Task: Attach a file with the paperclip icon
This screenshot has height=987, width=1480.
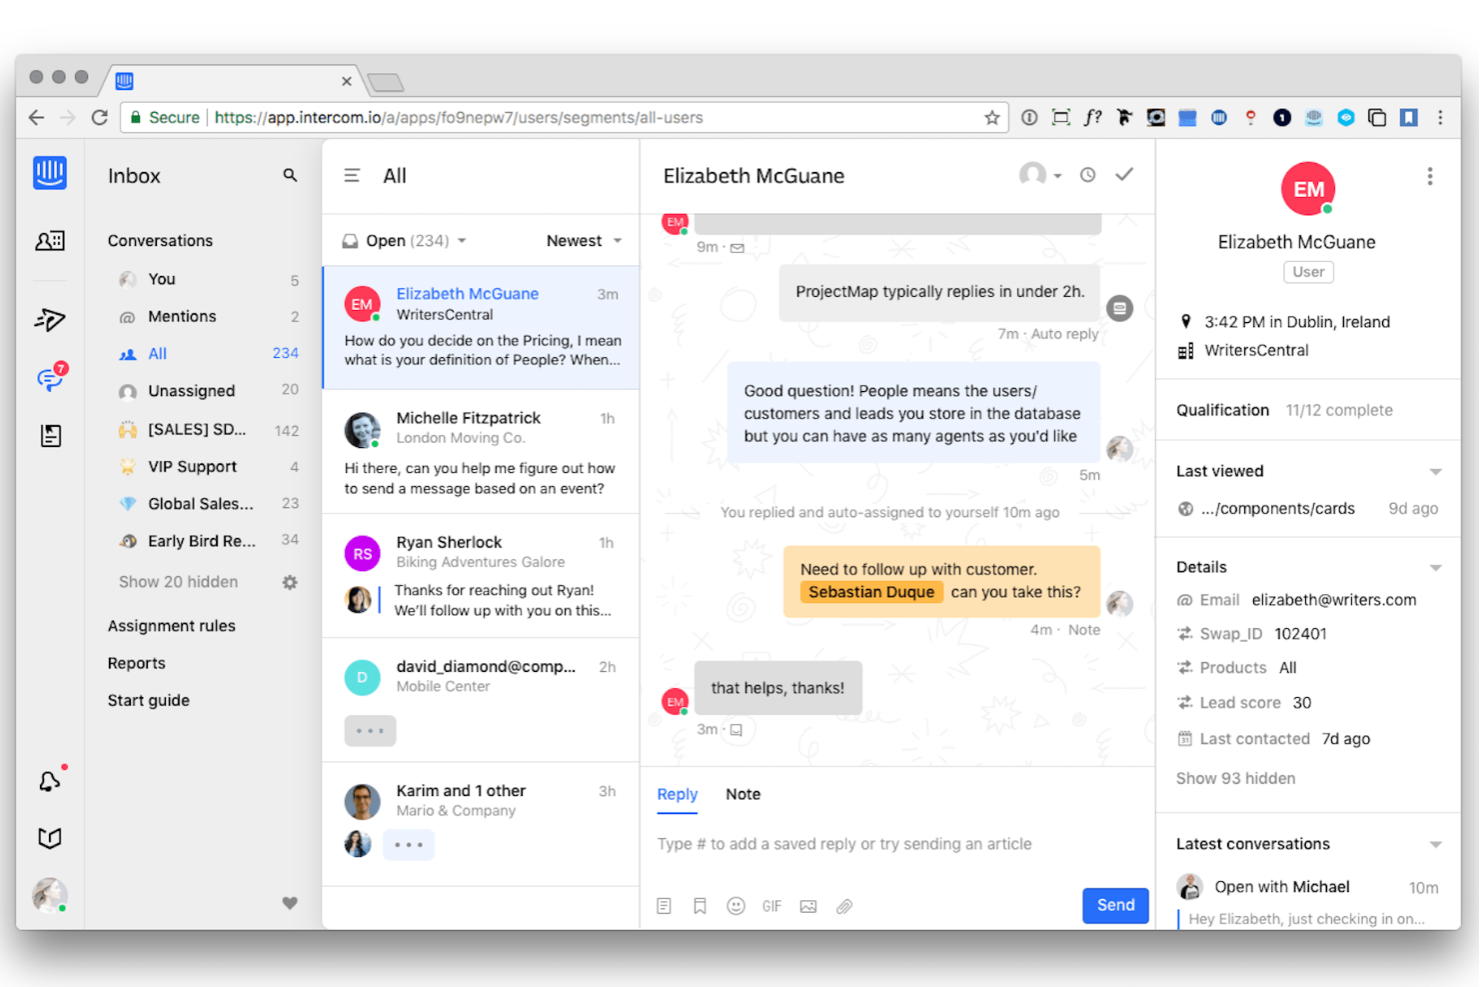Action: (x=844, y=905)
